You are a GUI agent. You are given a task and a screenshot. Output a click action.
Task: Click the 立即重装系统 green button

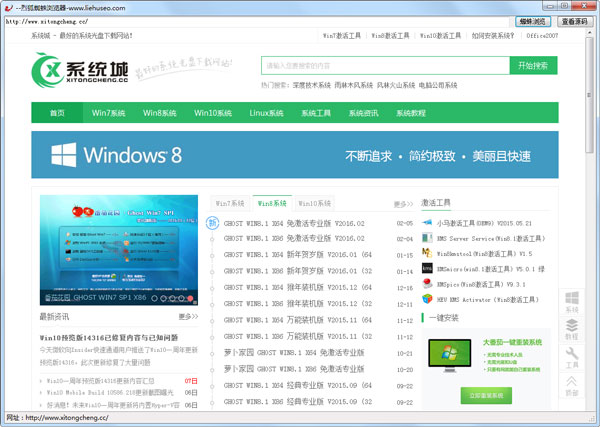(486, 395)
